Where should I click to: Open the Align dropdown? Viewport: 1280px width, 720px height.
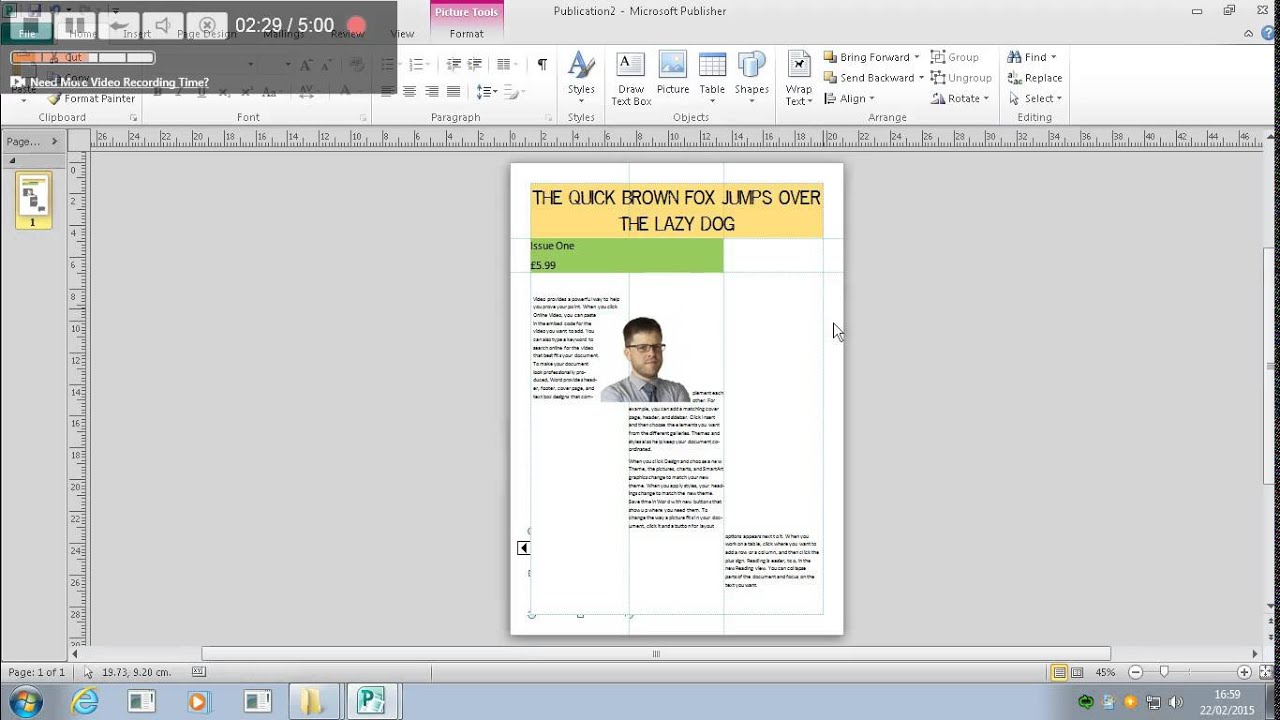coord(849,98)
